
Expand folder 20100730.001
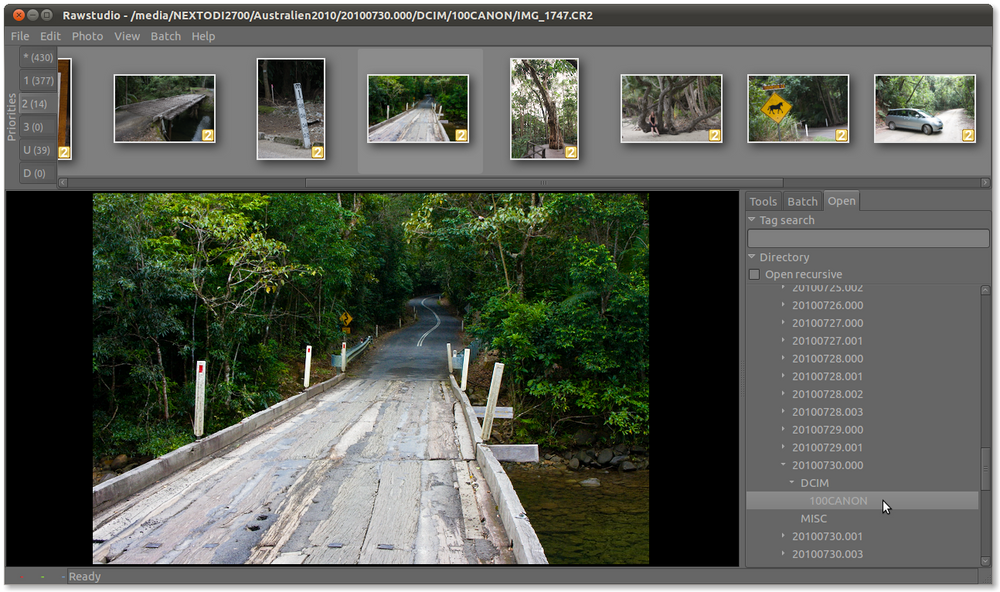[x=783, y=536]
